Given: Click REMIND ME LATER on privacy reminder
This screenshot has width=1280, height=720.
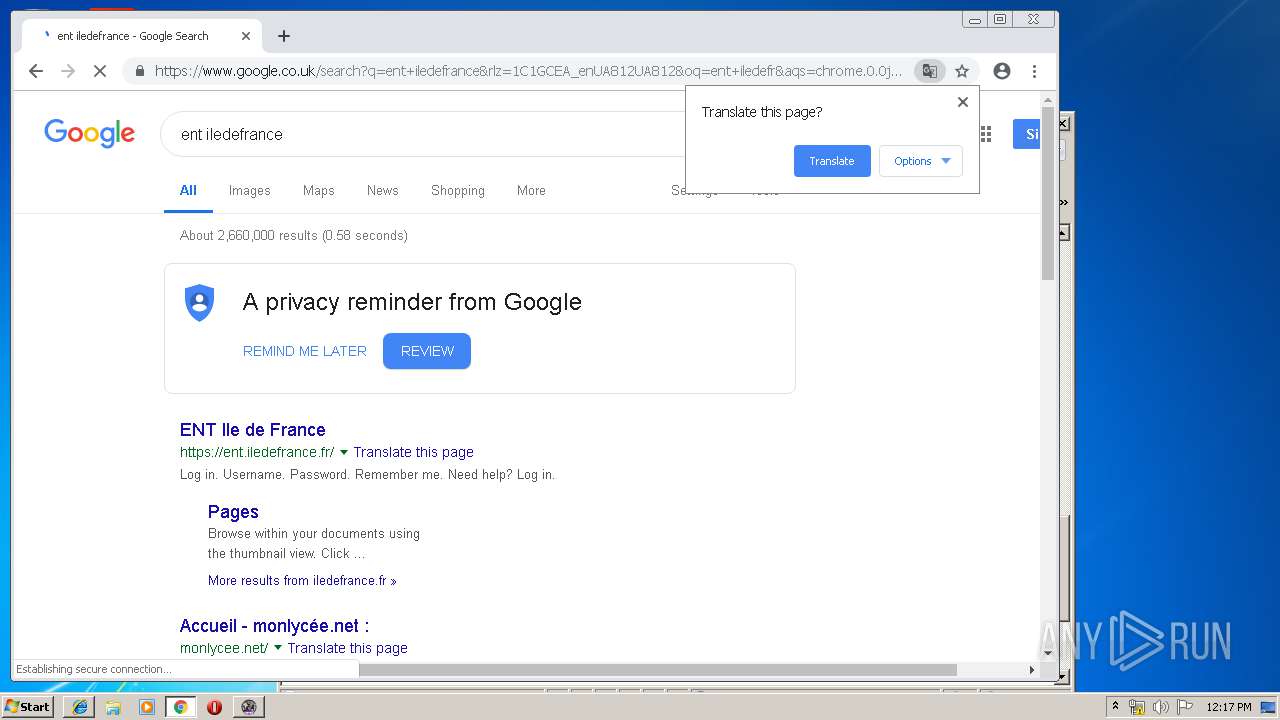Looking at the screenshot, I should 305,351.
